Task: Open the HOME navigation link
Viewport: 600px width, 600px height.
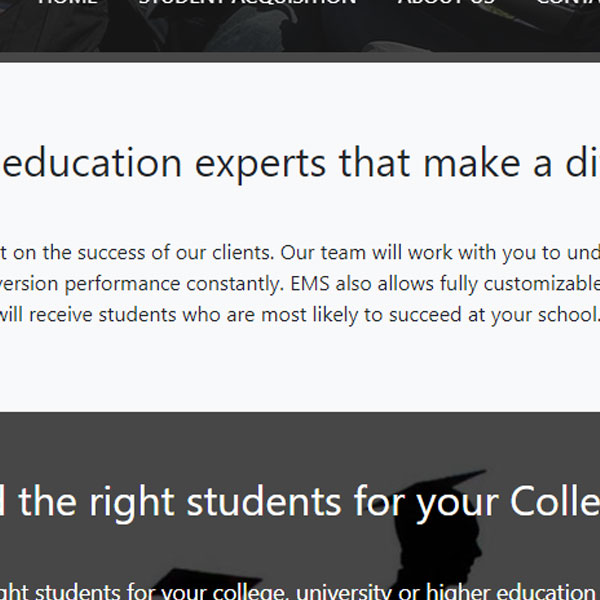Action: click(67, 3)
